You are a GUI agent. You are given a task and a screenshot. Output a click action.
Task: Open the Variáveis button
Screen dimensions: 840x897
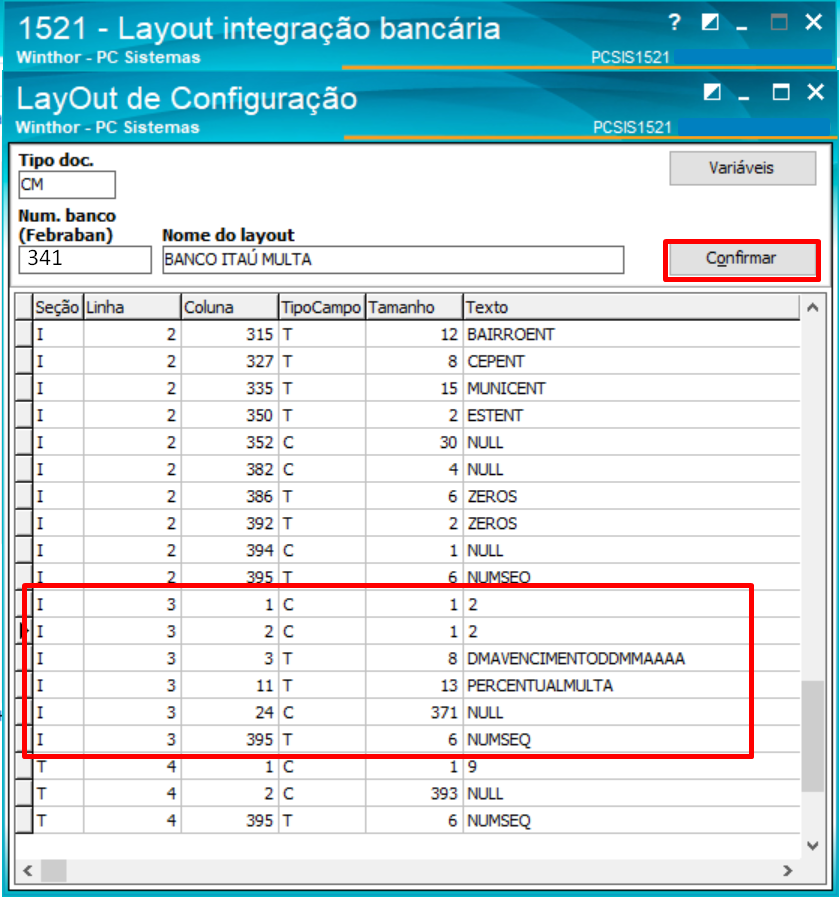coord(742,168)
